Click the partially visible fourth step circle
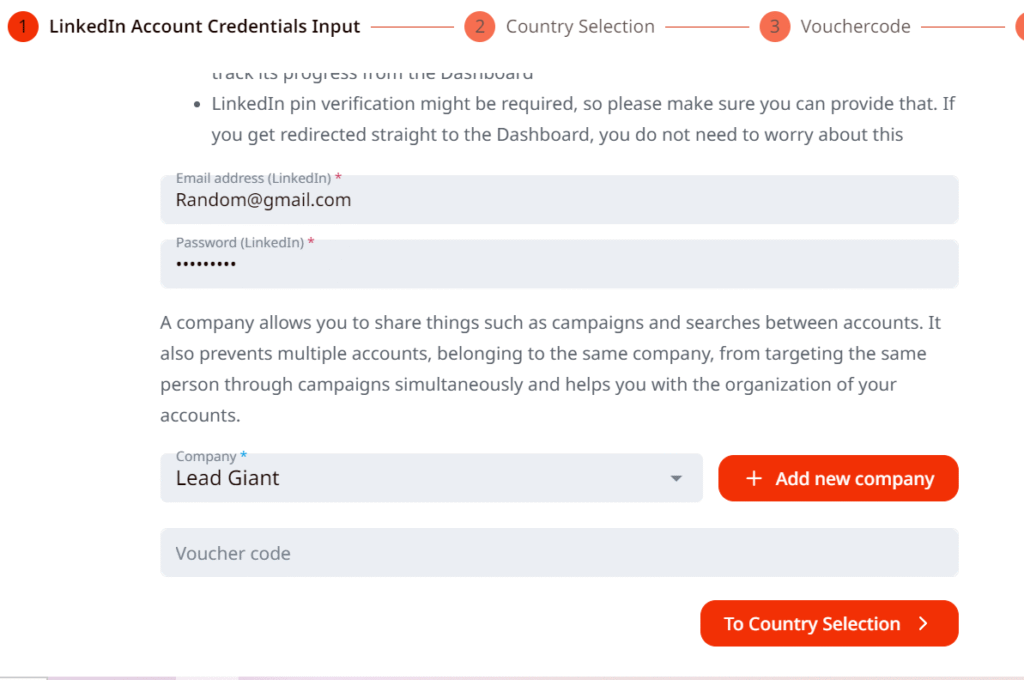Screen dimensions: 1024x680 [x=1018, y=27]
